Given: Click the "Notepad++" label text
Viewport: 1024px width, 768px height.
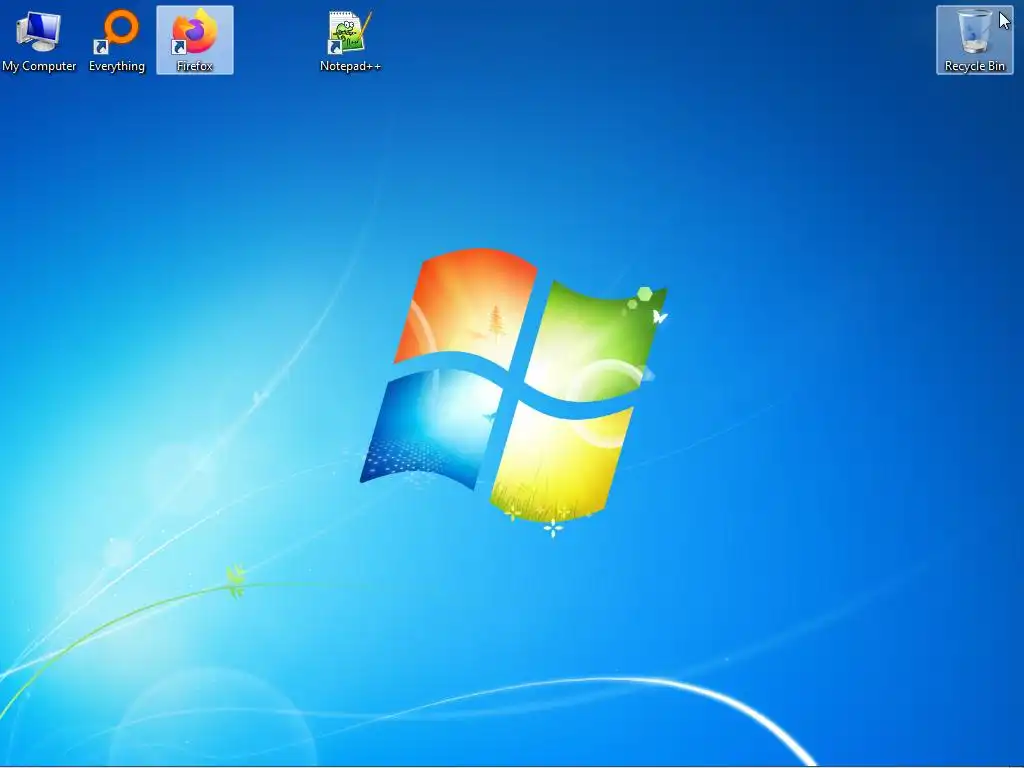Looking at the screenshot, I should tap(350, 66).
